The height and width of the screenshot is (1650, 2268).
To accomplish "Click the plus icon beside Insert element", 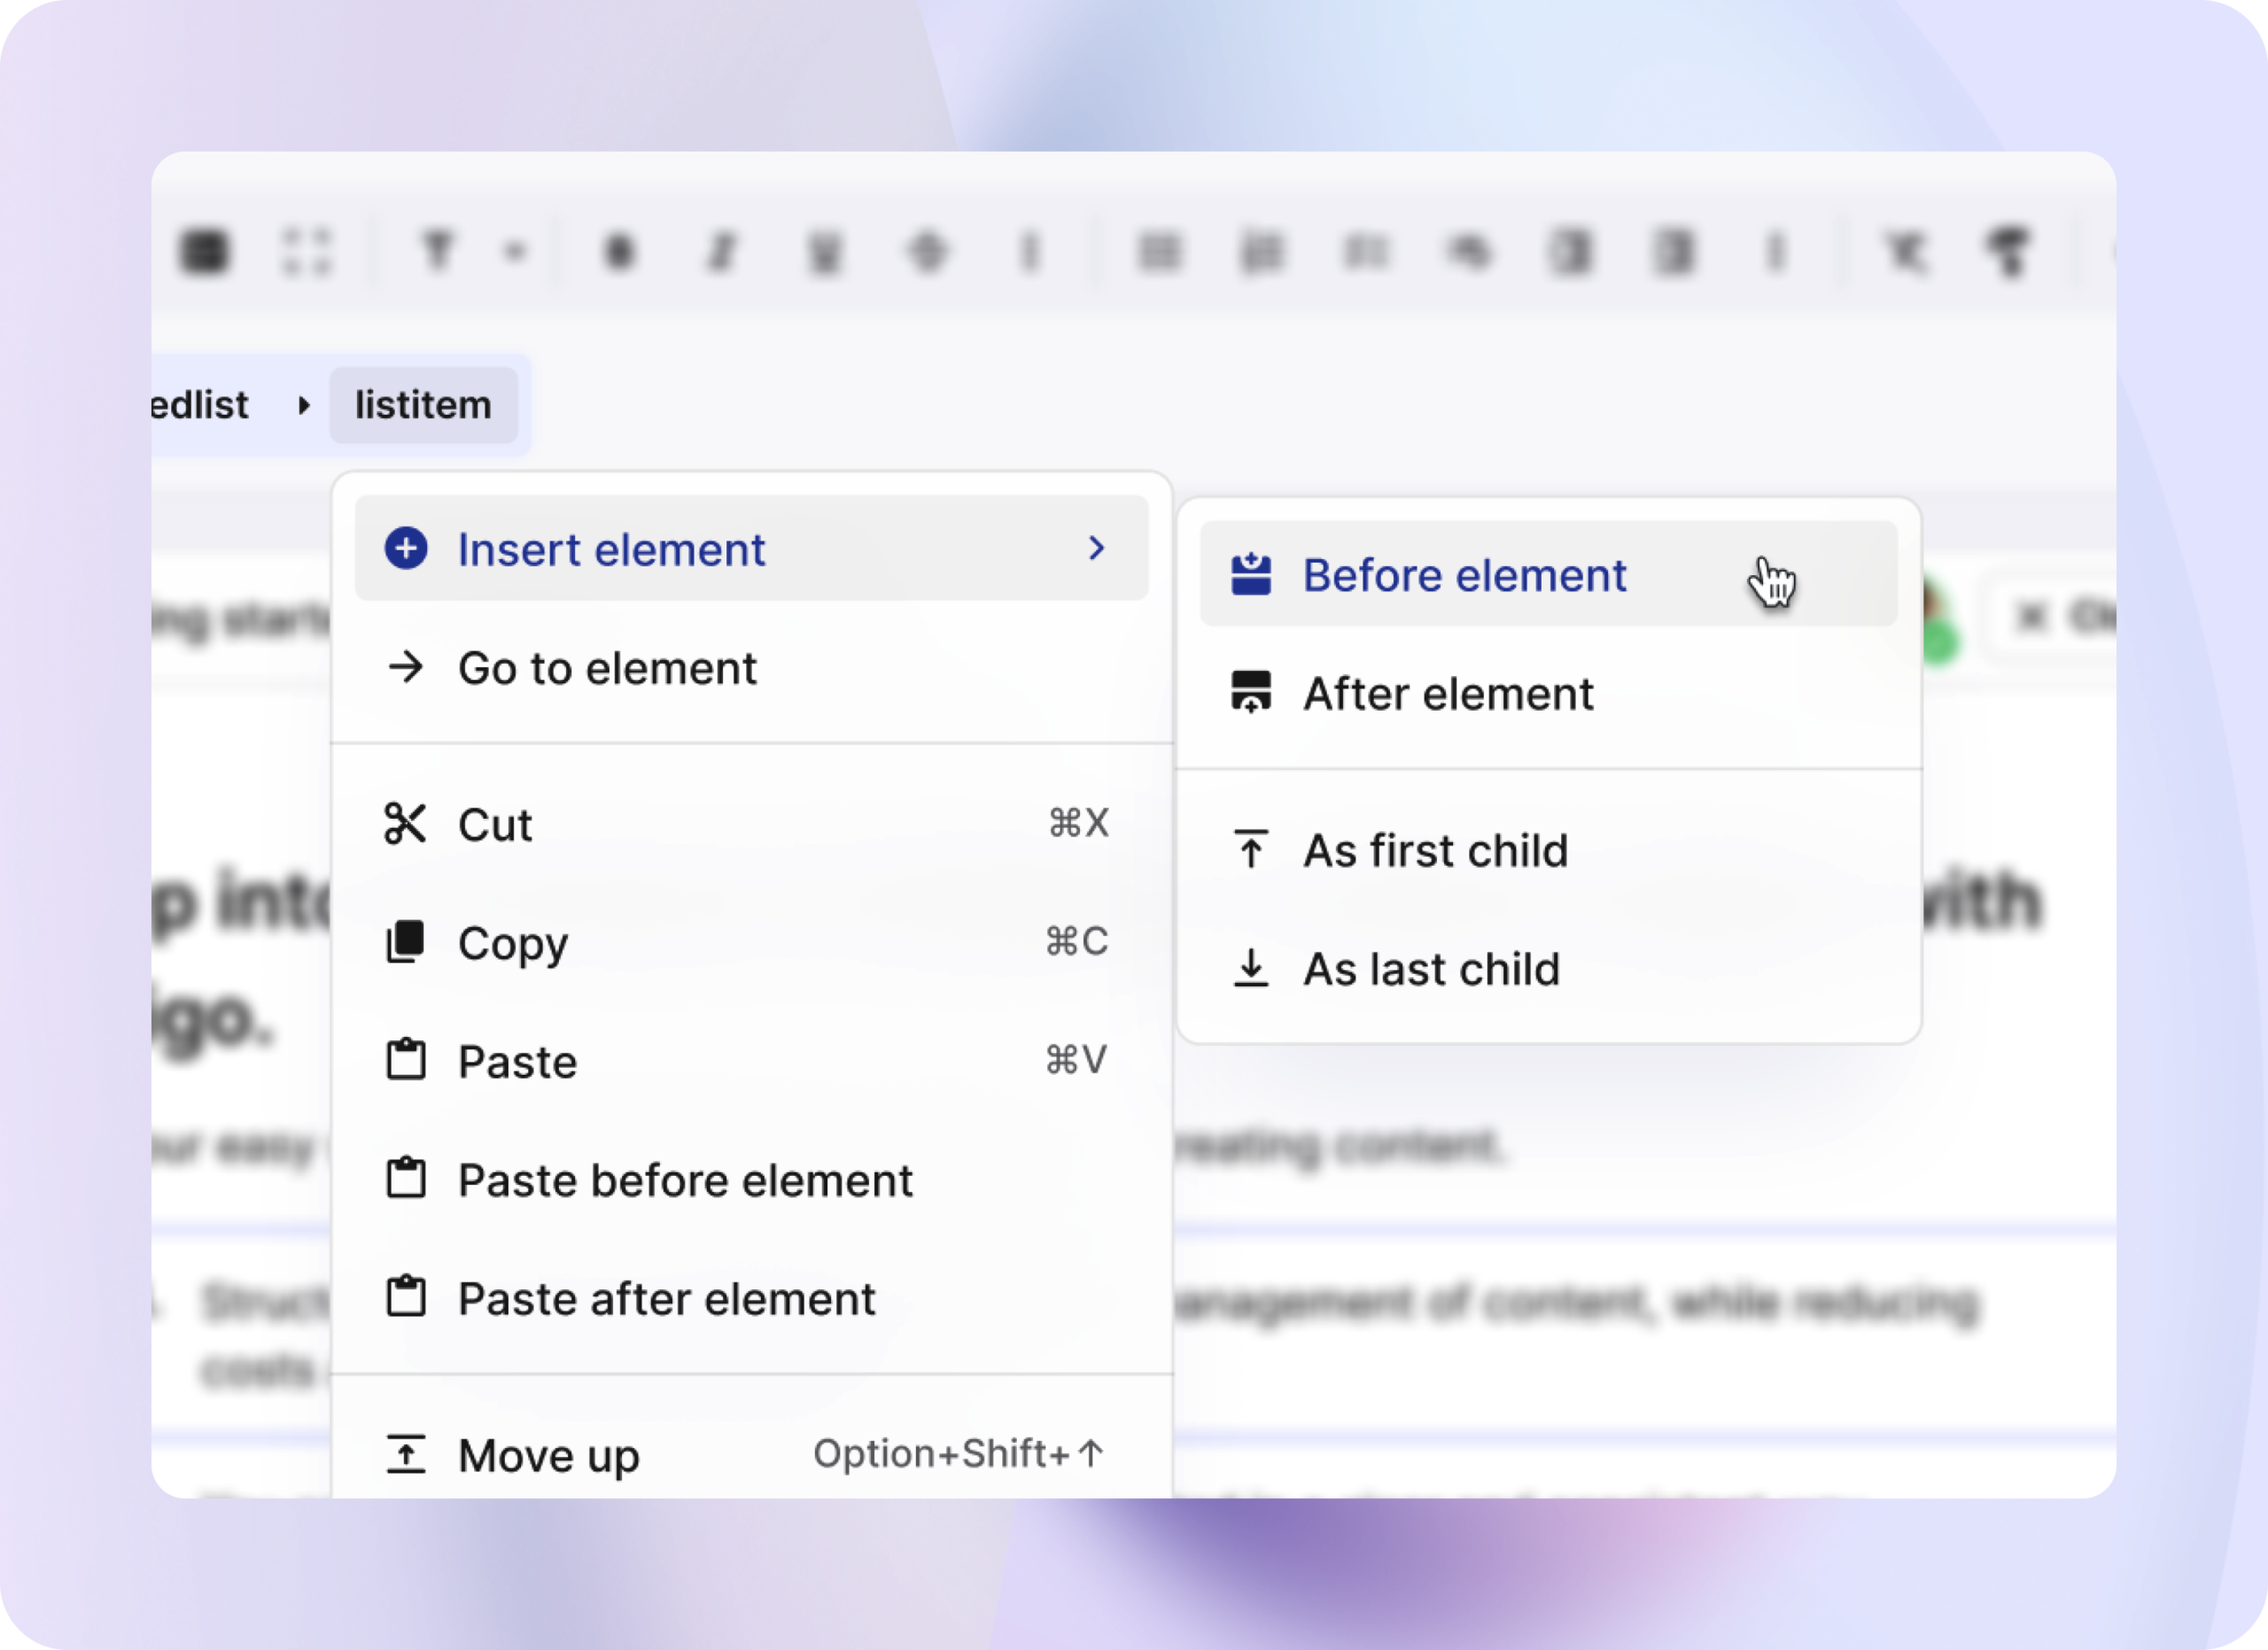I will (406, 549).
